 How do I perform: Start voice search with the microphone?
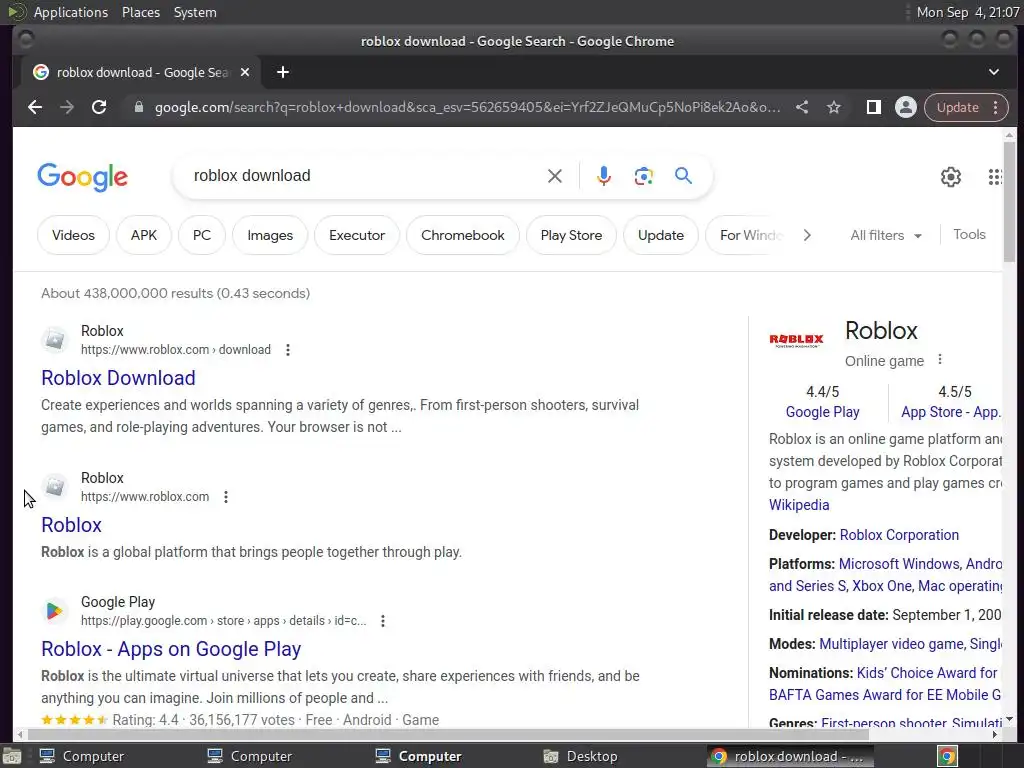click(603, 176)
